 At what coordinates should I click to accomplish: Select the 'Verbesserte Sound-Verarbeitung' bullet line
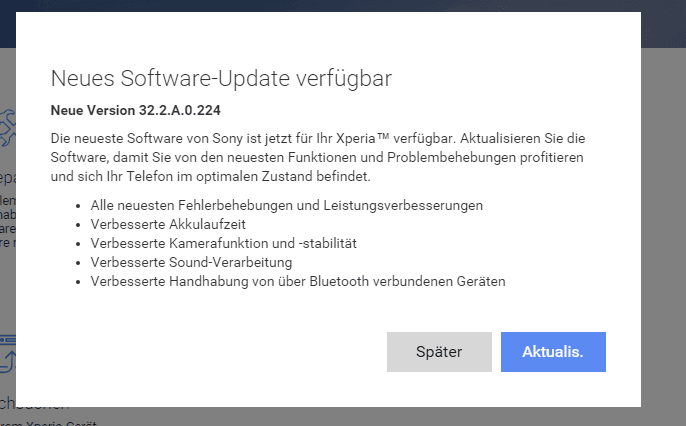[191, 262]
